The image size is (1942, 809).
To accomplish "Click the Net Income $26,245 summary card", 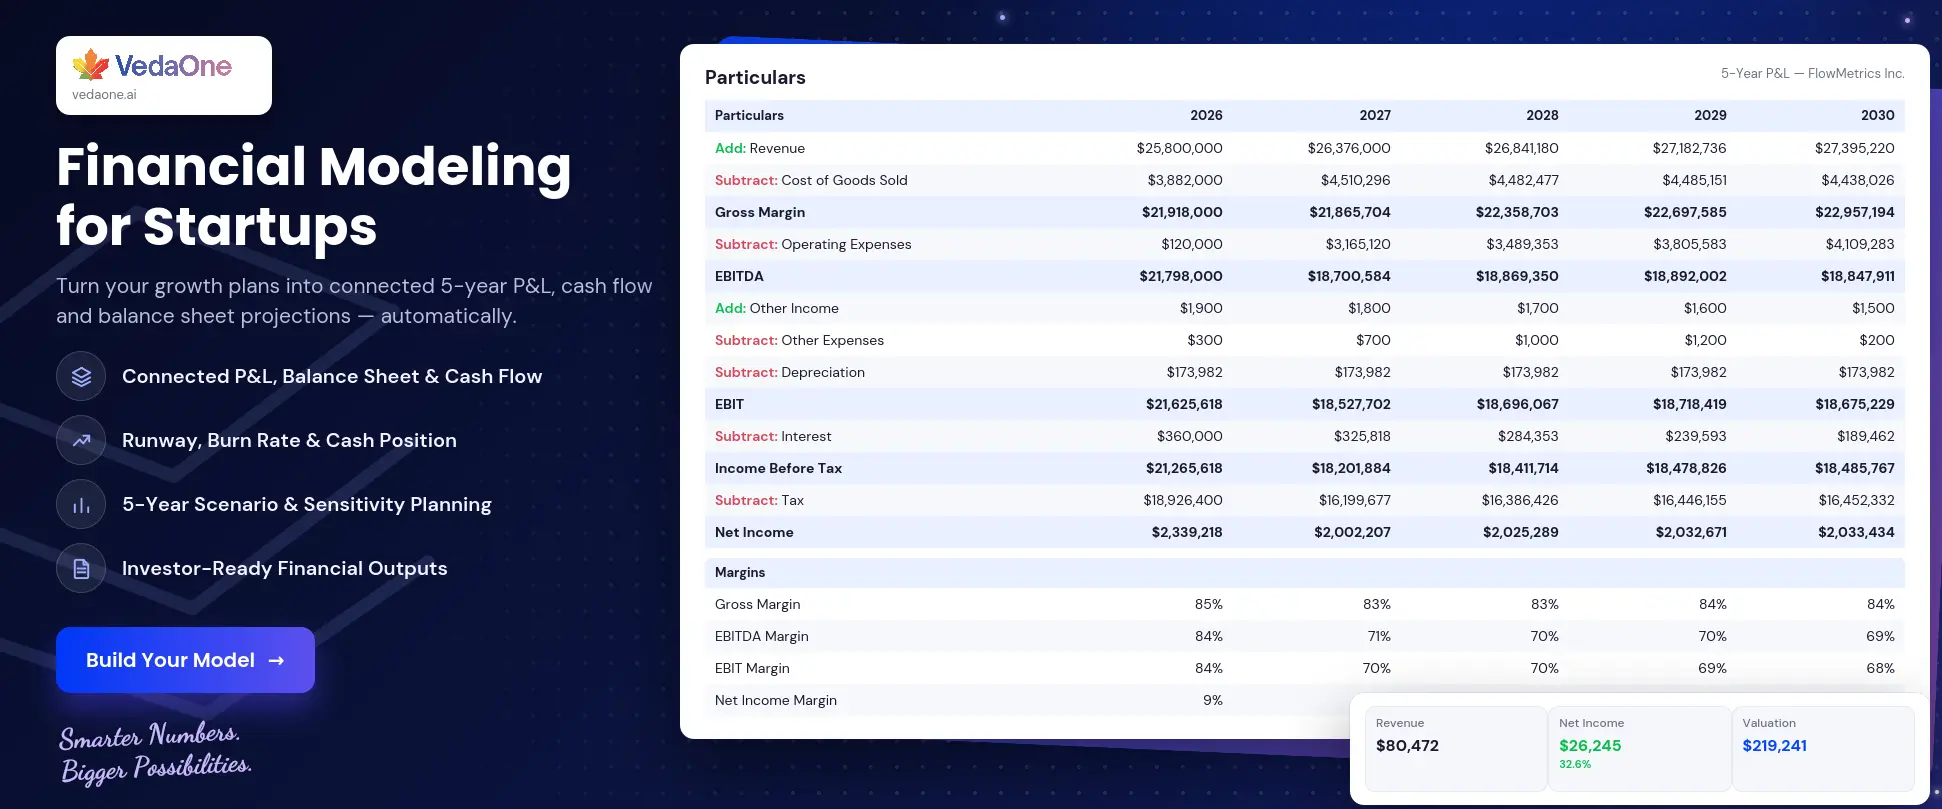I will [1639, 749].
